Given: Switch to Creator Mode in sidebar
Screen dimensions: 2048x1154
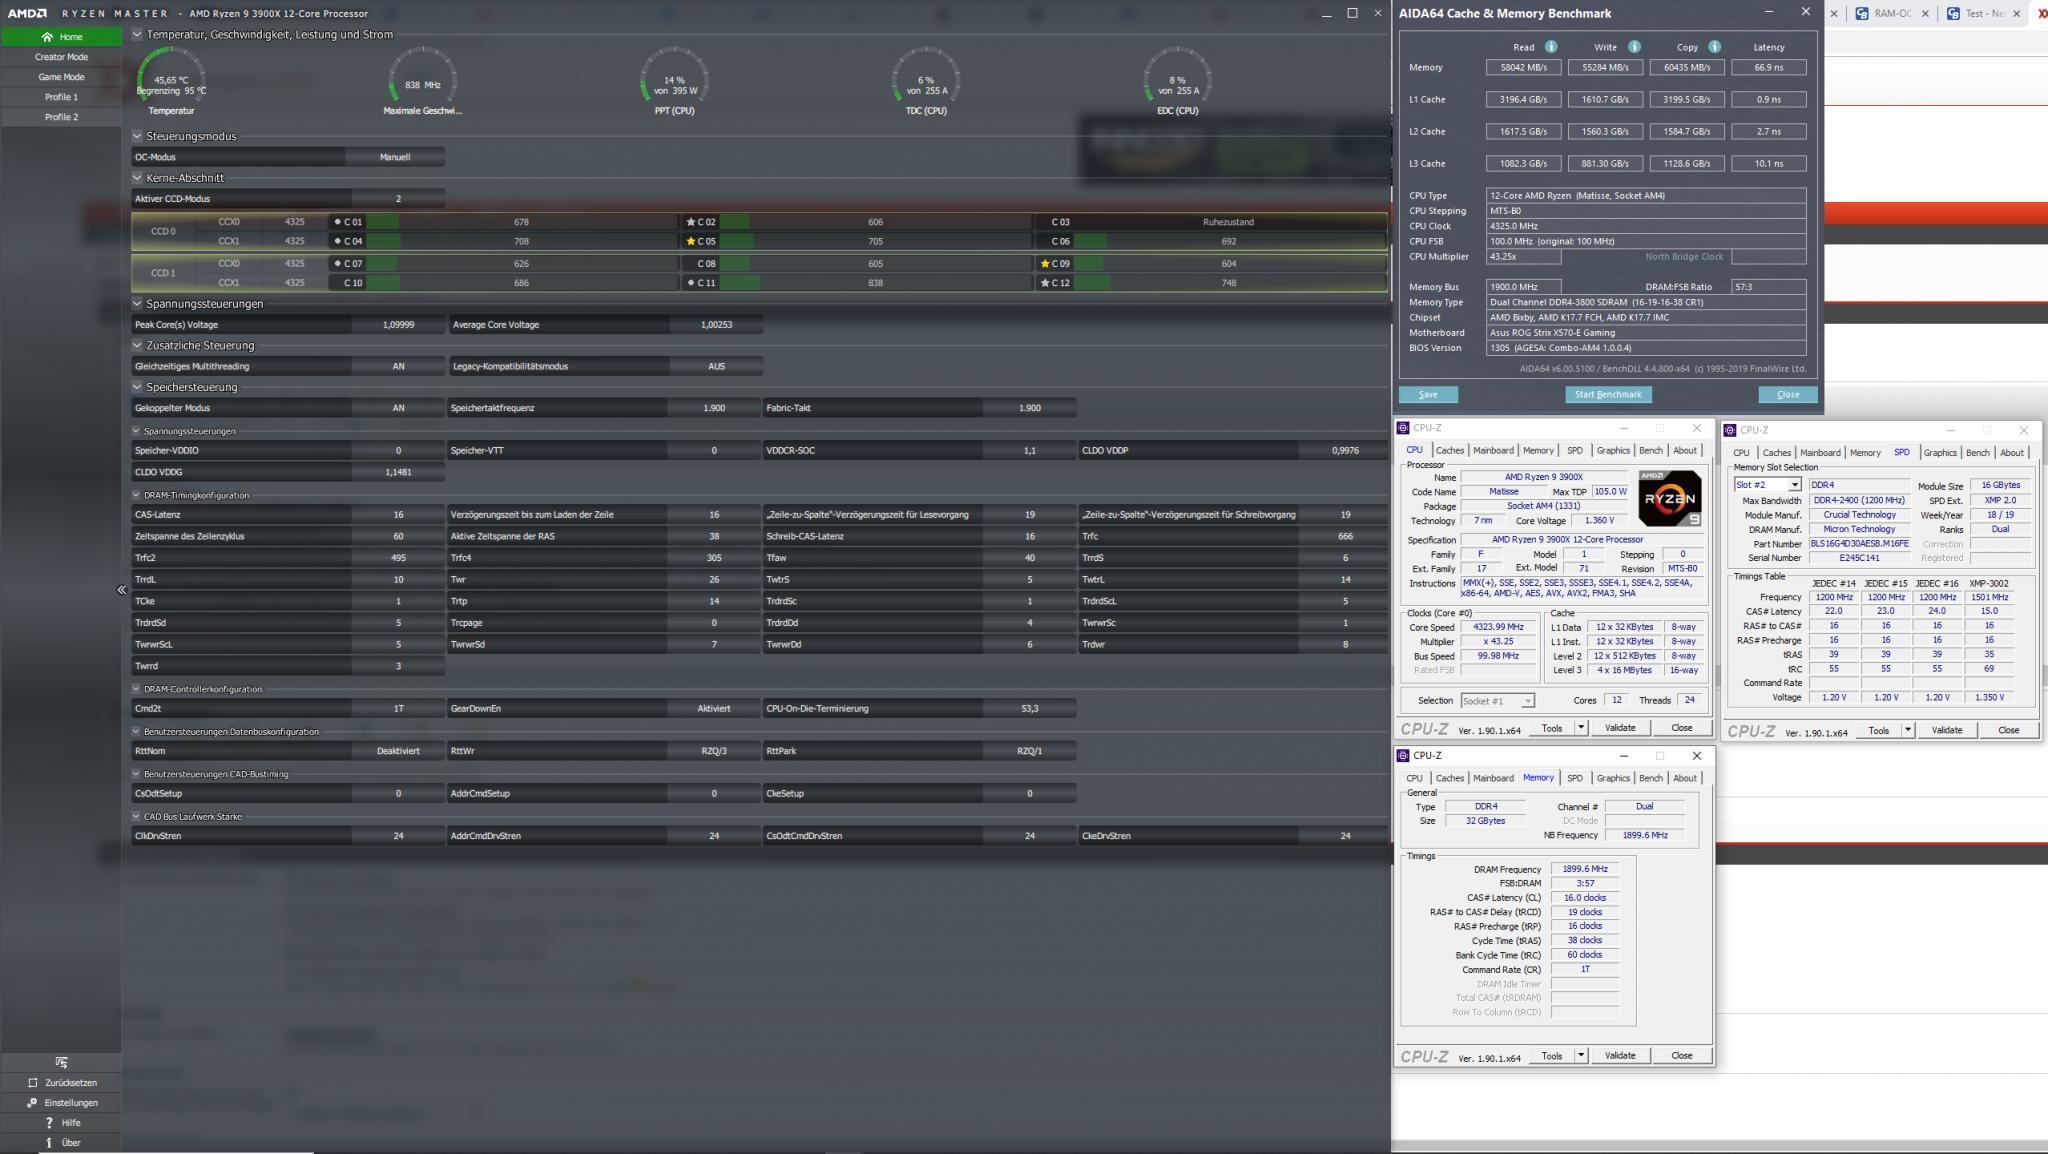Looking at the screenshot, I should pyautogui.click(x=61, y=57).
